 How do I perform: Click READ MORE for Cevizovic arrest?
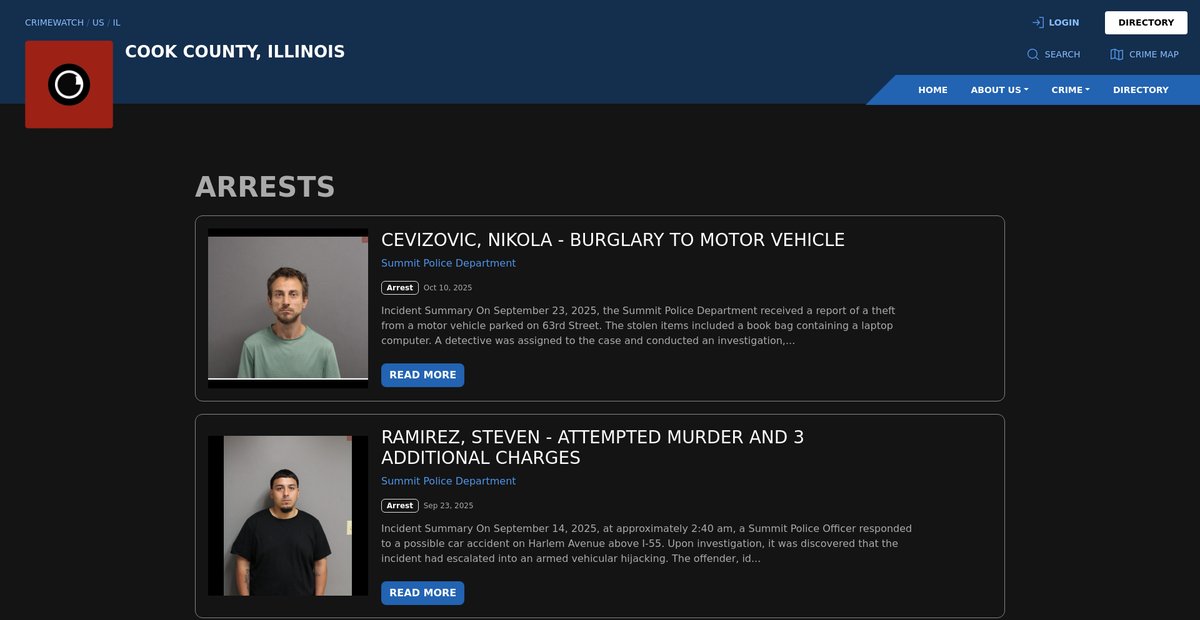[422, 375]
